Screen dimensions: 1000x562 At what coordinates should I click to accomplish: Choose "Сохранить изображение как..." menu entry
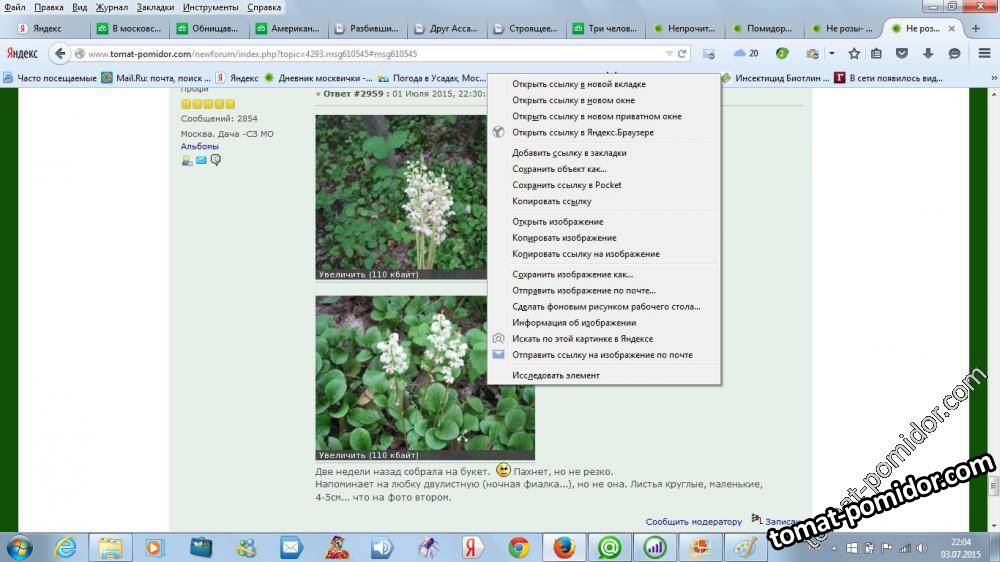click(x=572, y=274)
